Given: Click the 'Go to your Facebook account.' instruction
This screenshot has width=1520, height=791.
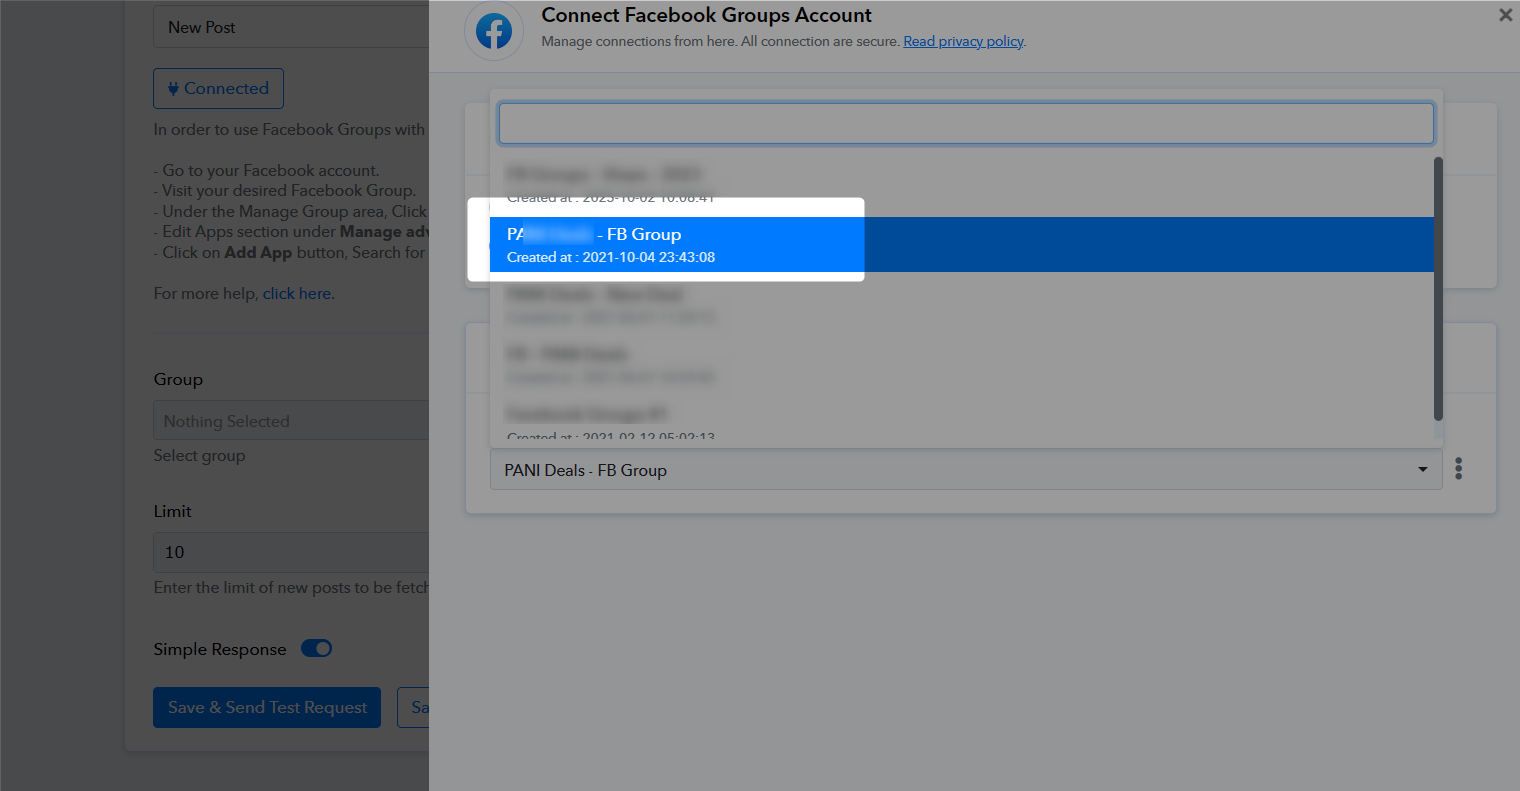Looking at the screenshot, I should click(x=270, y=170).
